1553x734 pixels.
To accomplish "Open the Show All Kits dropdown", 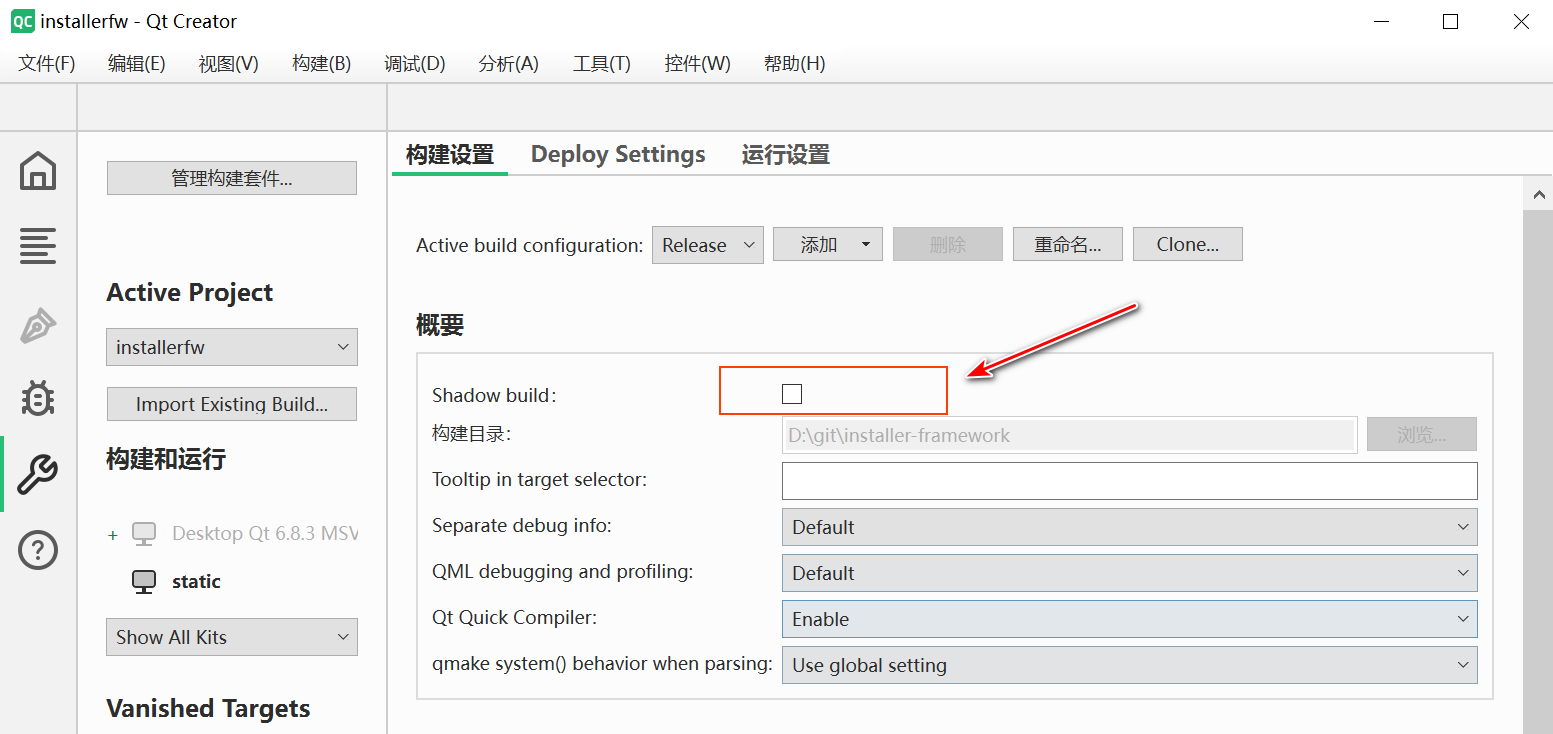I will pyautogui.click(x=231, y=637).
